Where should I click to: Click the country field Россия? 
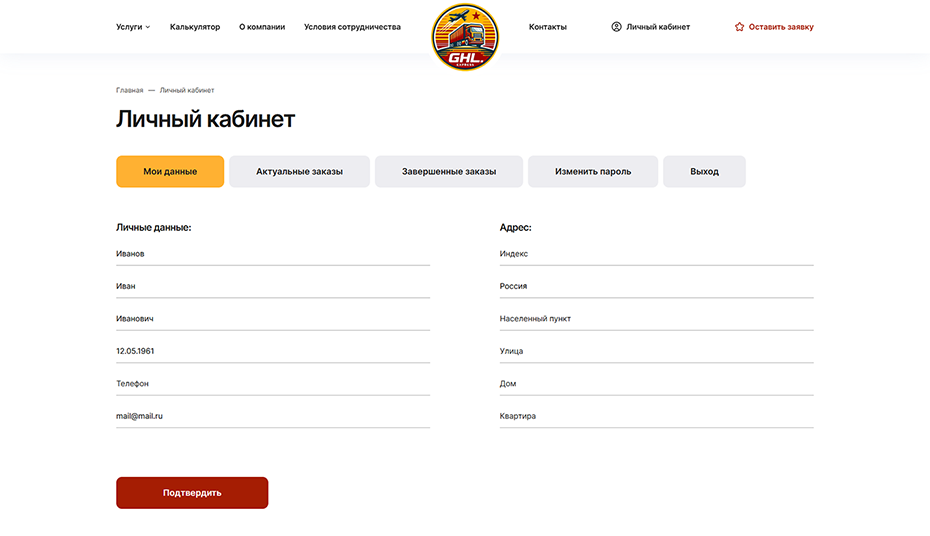(657, 286)
